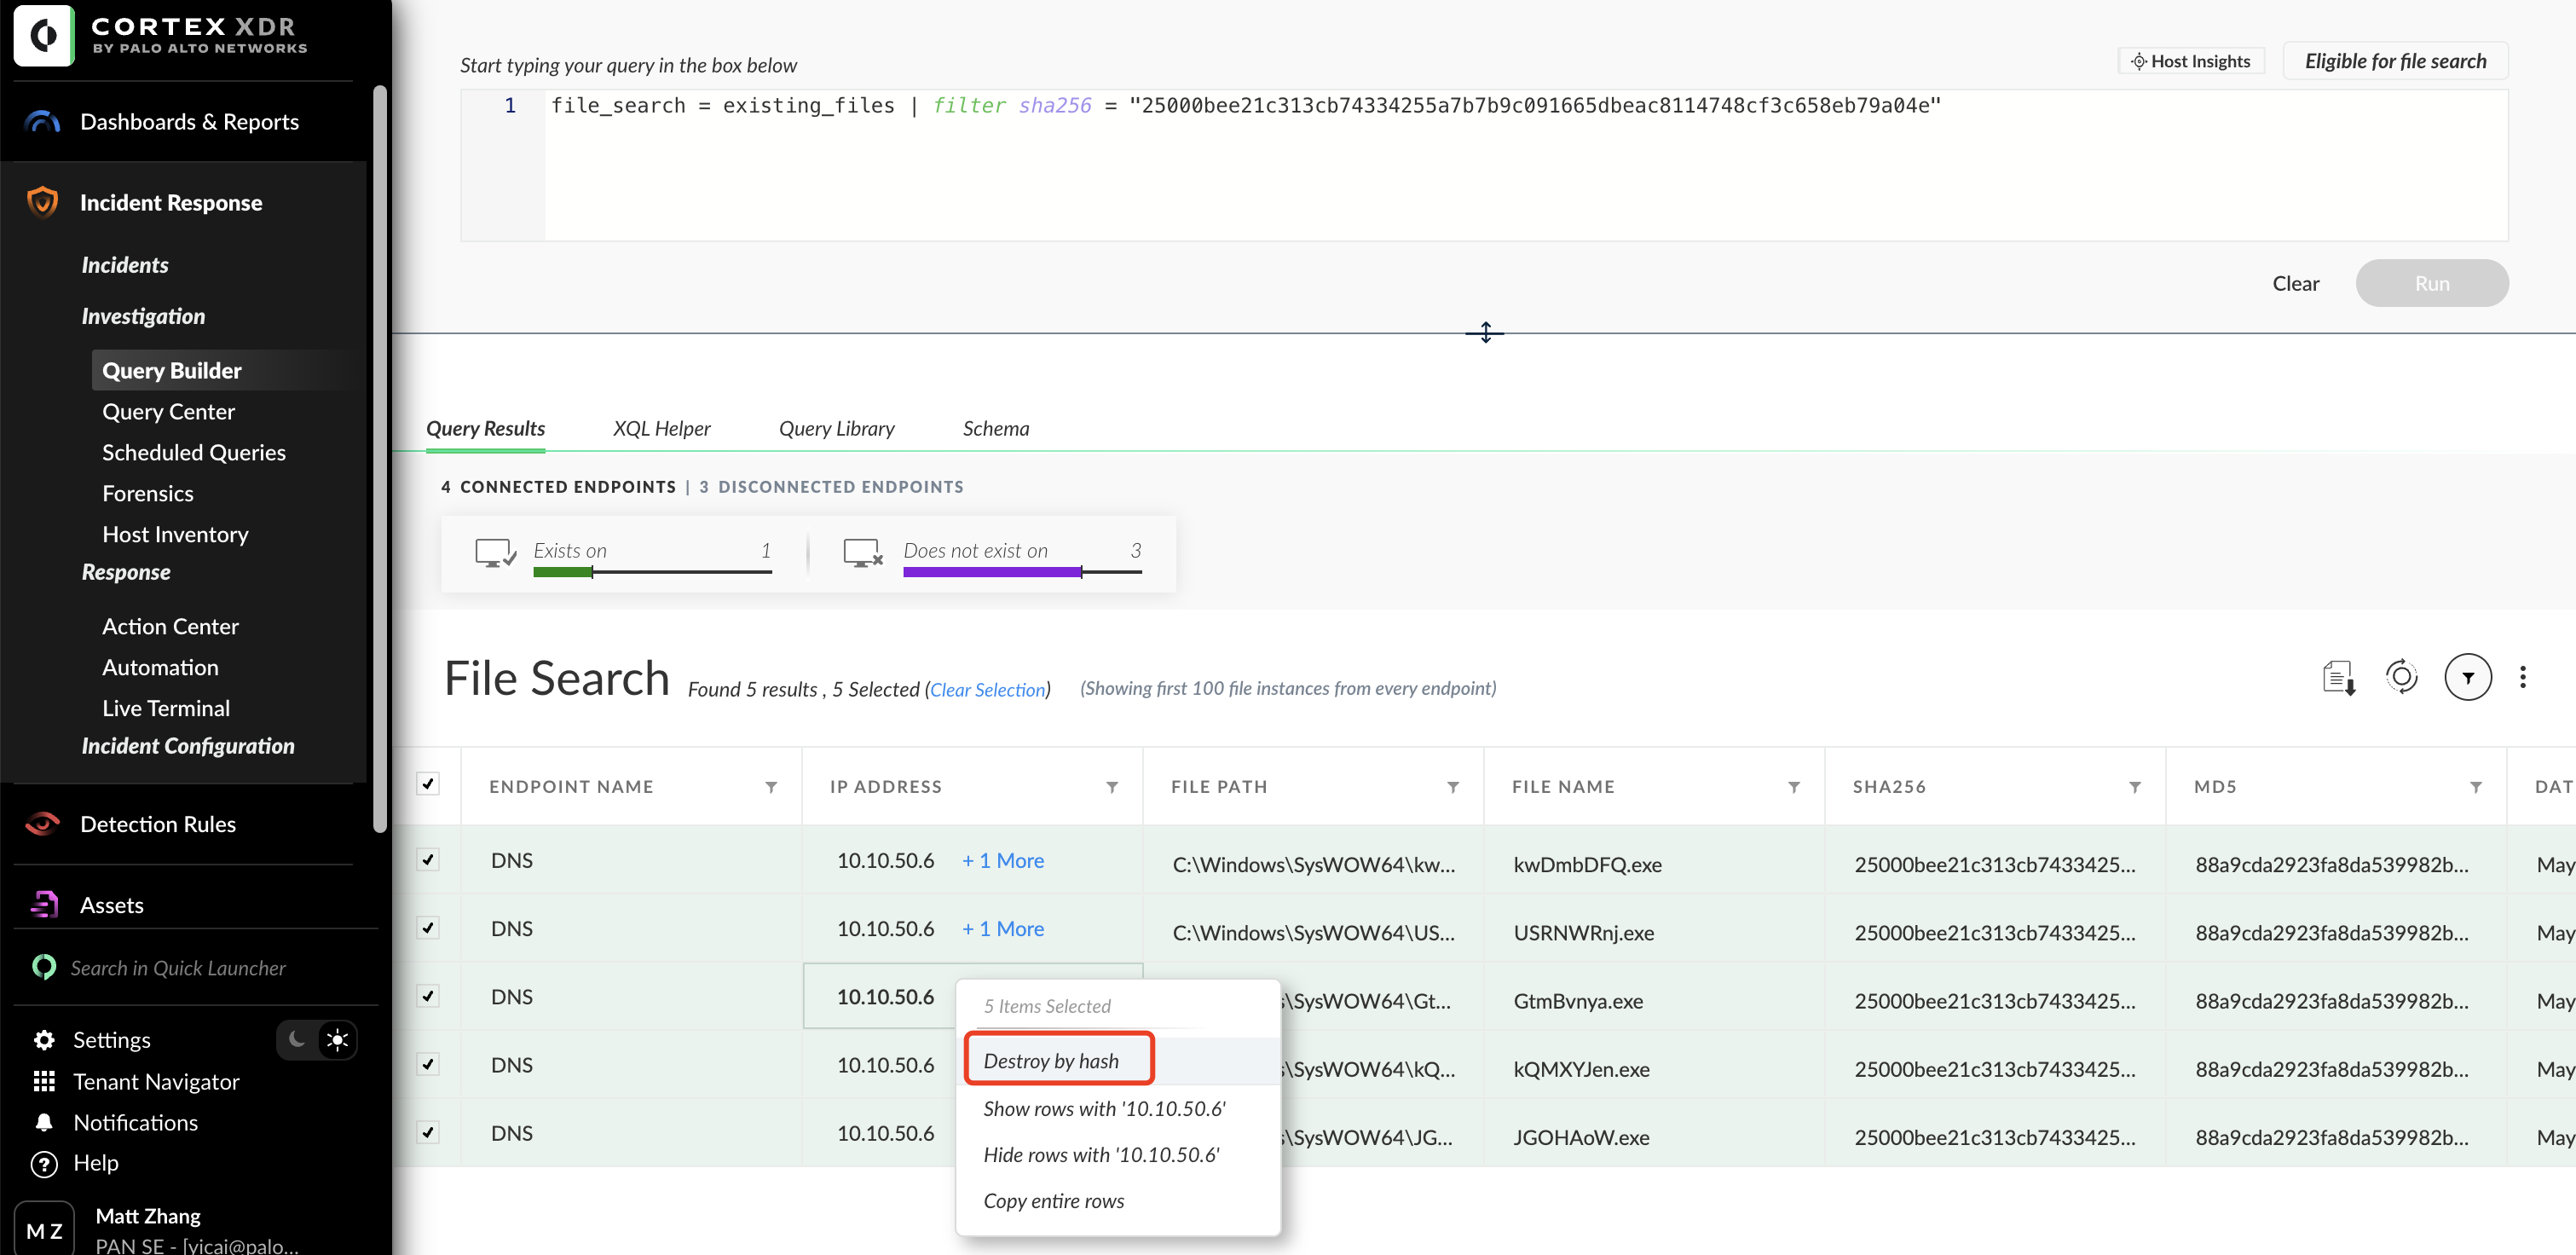Click the pane resize handle icon
This screenshot has height=1255, width=2576.
click(1485, 333)
